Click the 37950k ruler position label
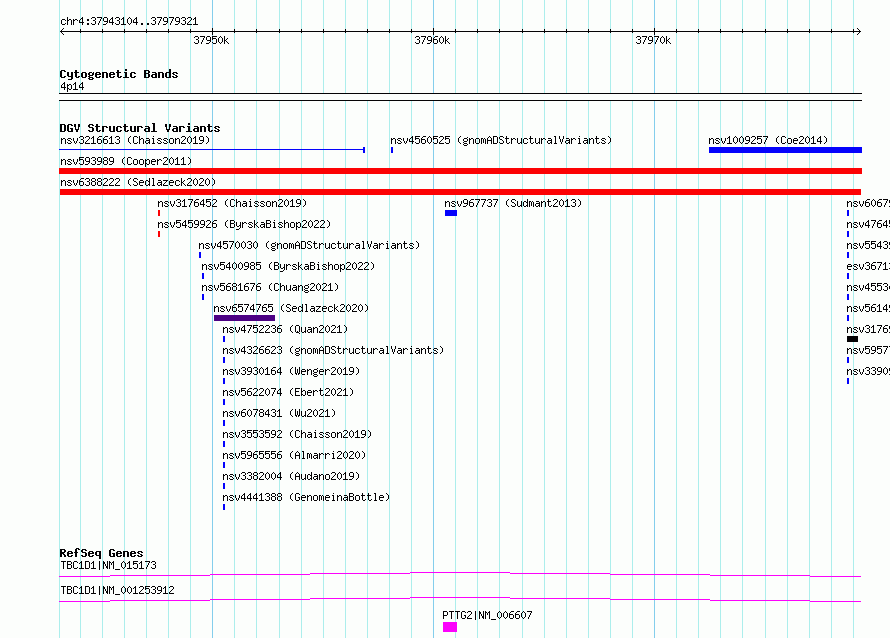Image resolution: width=890 pixels, height=638 pixels. [211, 40]
